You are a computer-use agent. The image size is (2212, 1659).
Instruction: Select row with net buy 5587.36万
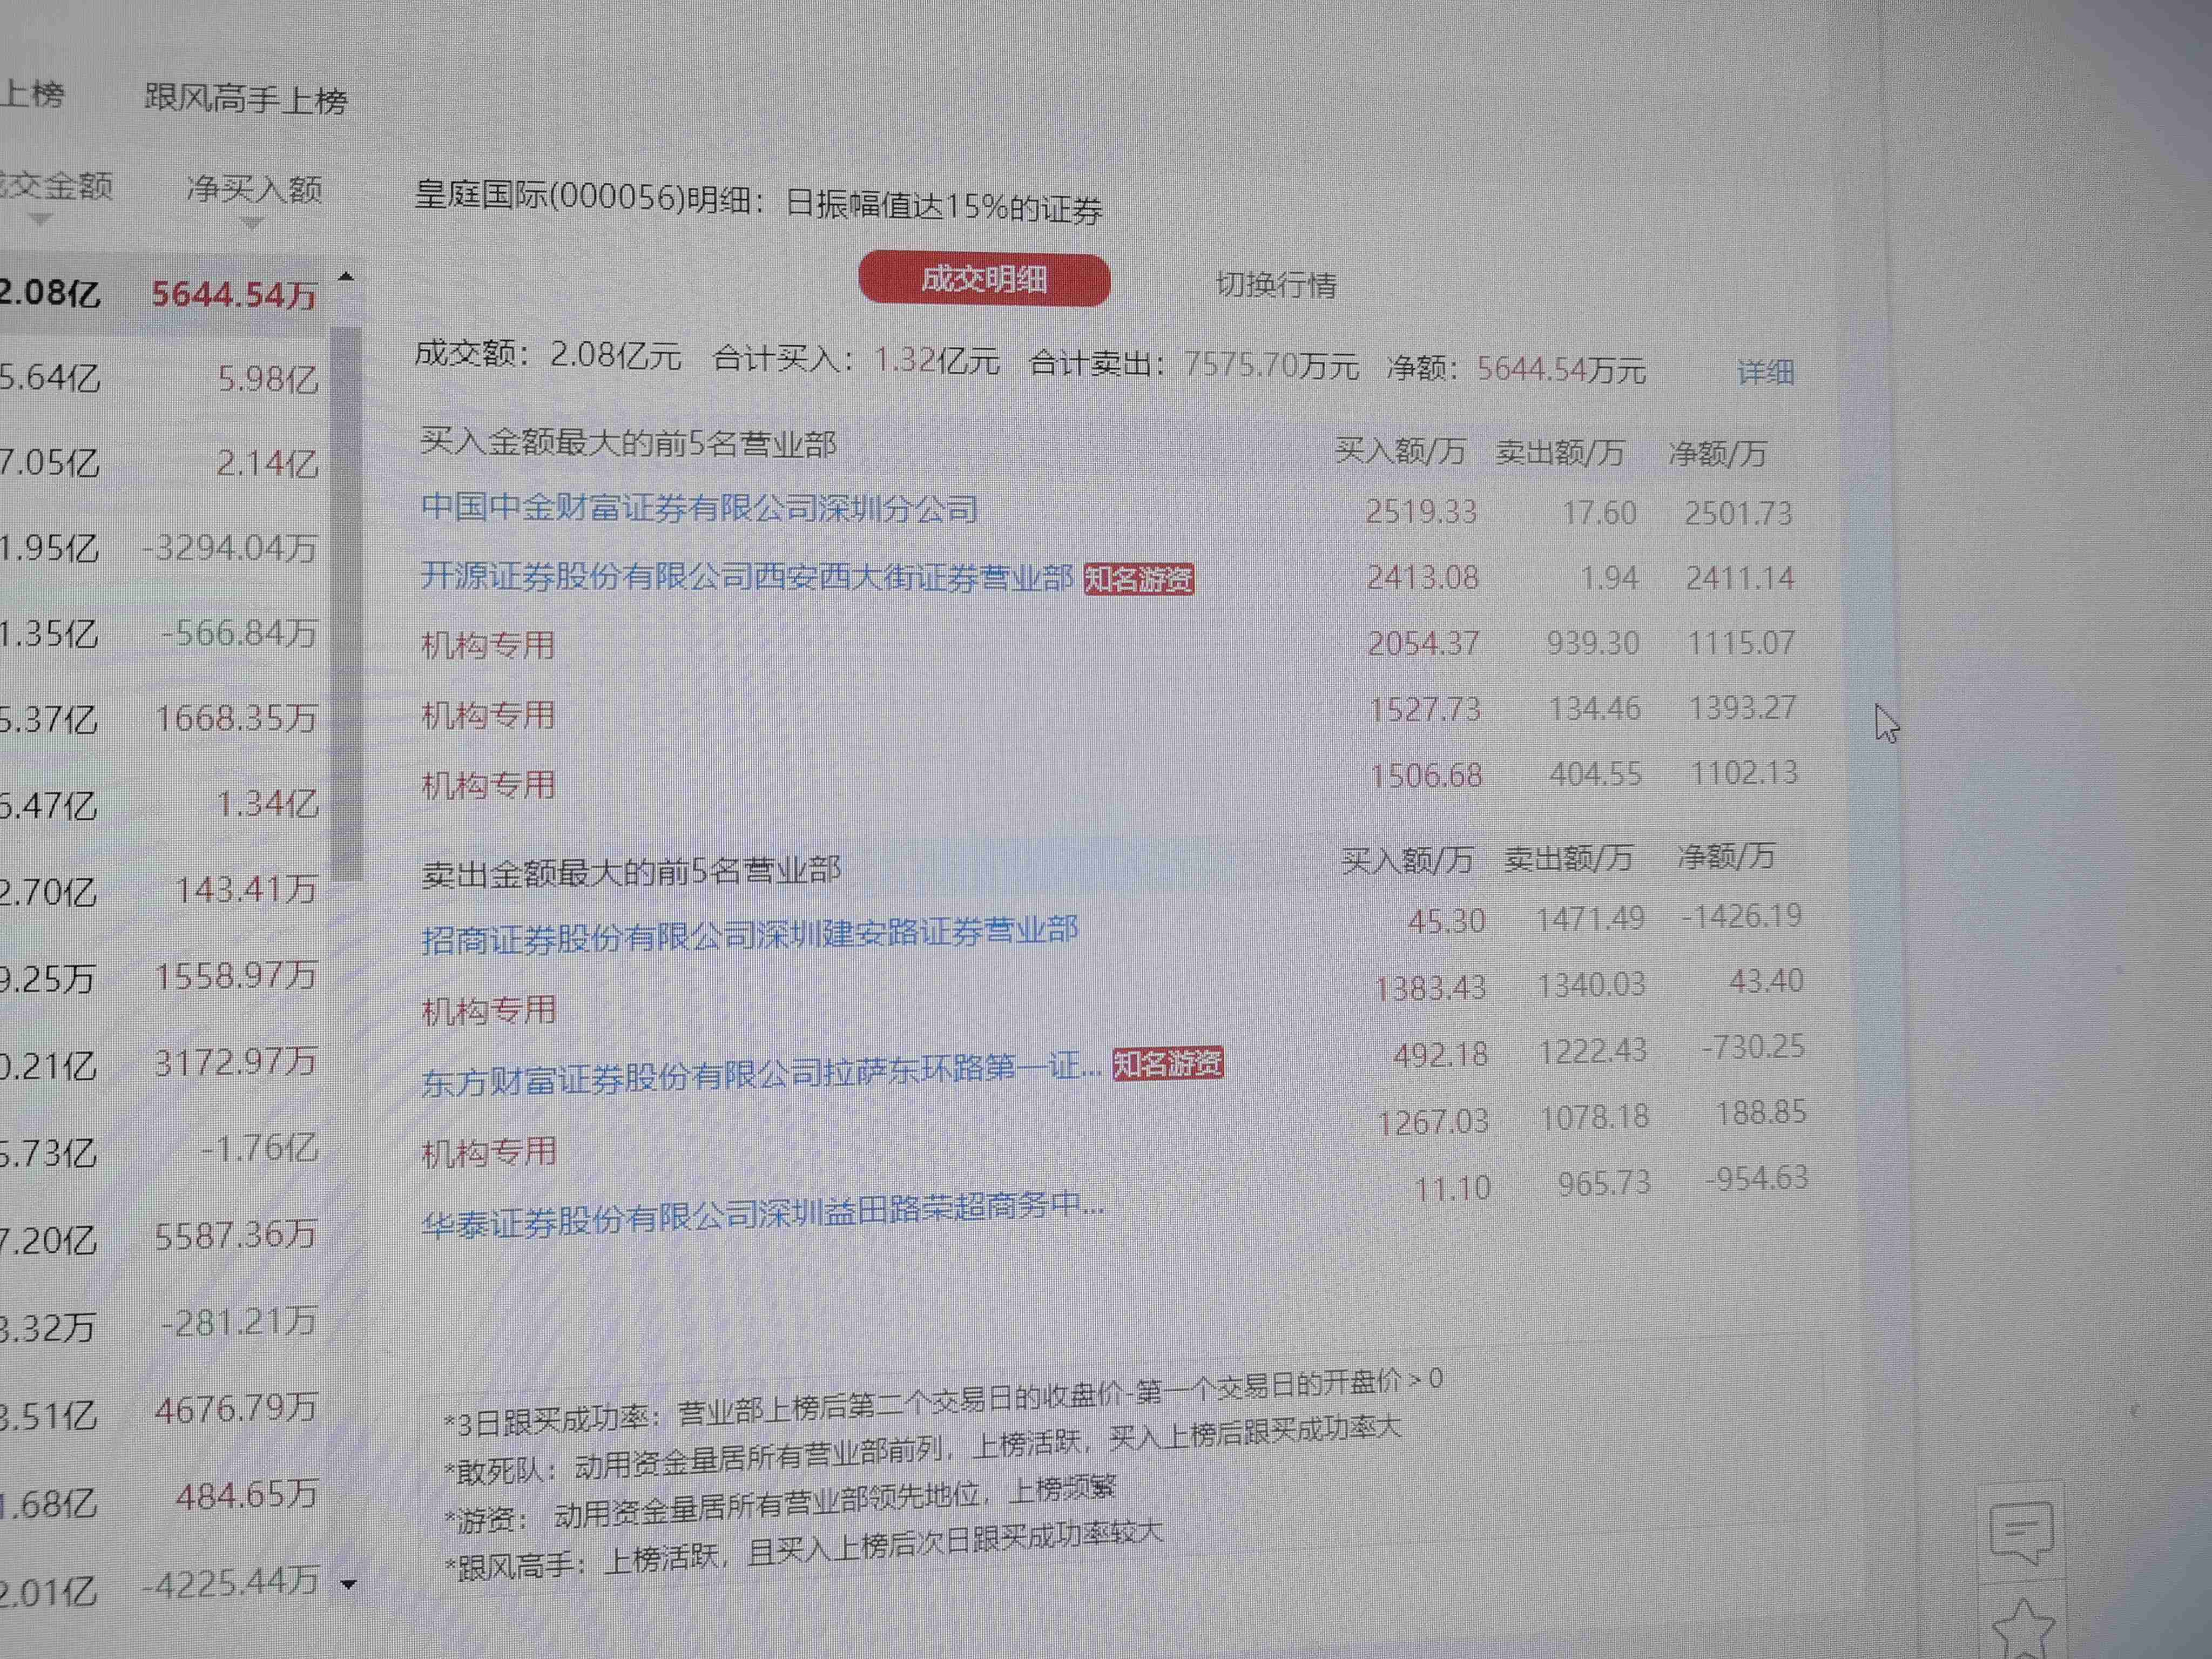click(x=165, y=1236)
